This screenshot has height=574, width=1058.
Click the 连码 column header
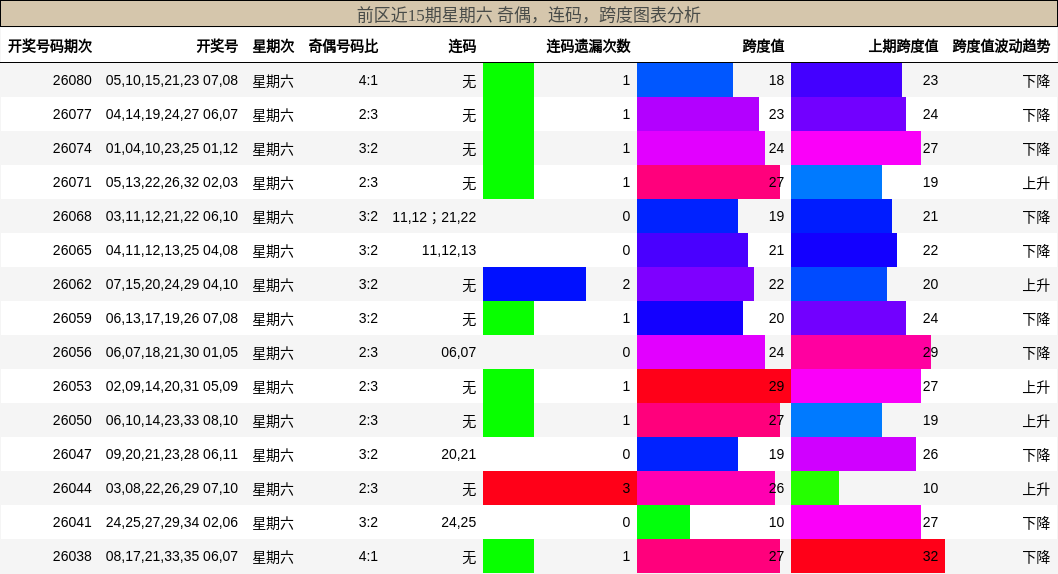tap(462, 46)
